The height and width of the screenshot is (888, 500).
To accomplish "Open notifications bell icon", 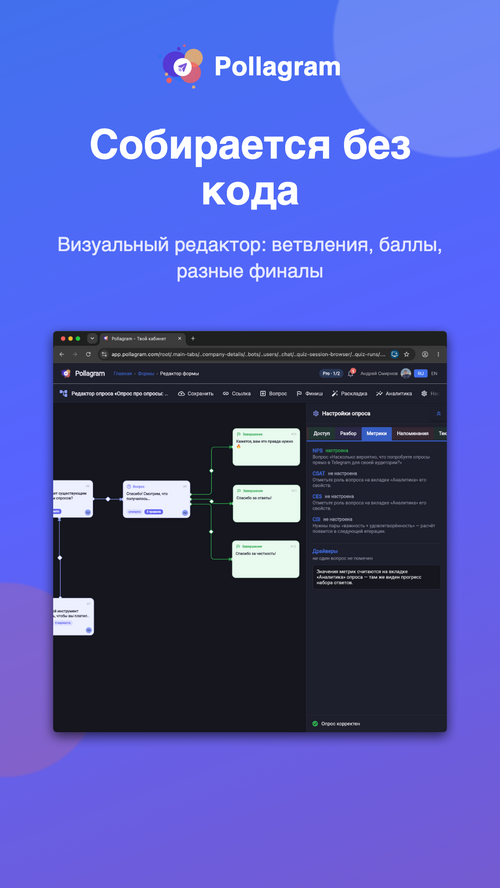I will [351, 374].
